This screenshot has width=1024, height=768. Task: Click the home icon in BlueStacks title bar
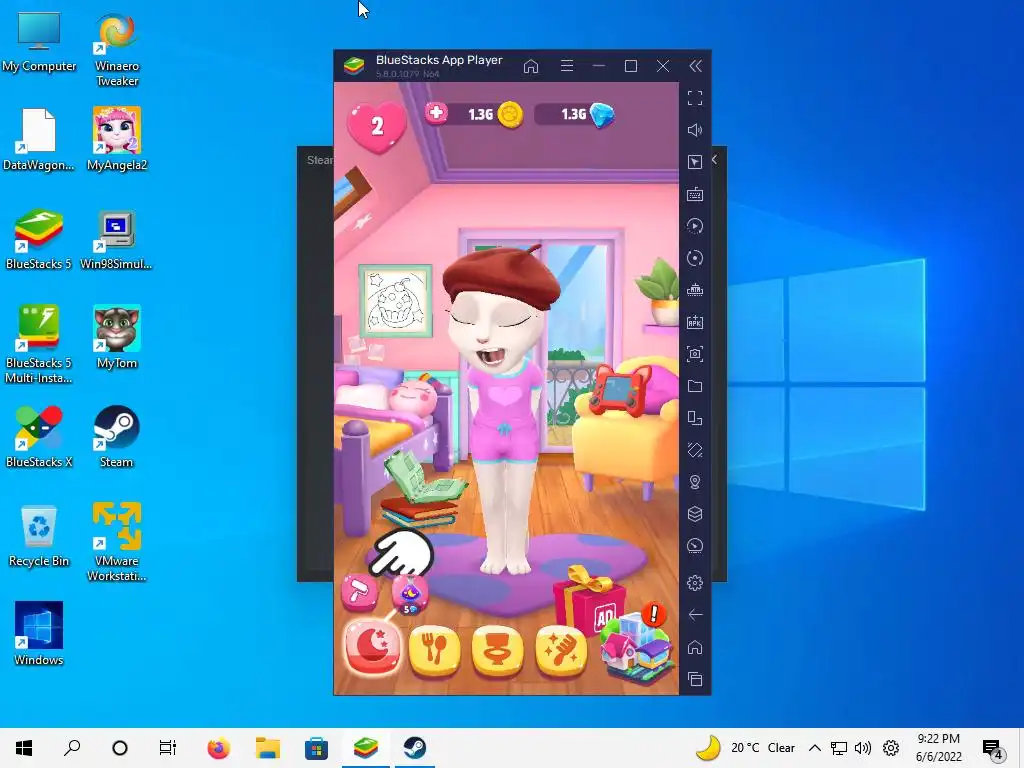tap(531, 66)
